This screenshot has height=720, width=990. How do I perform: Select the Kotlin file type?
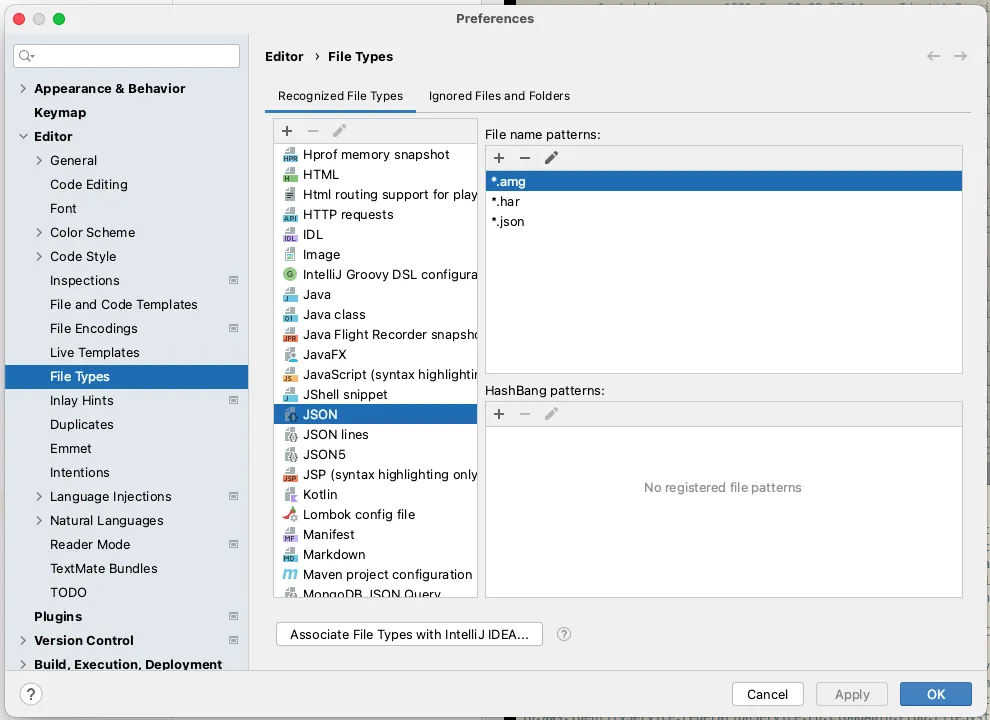coord(320,494)
